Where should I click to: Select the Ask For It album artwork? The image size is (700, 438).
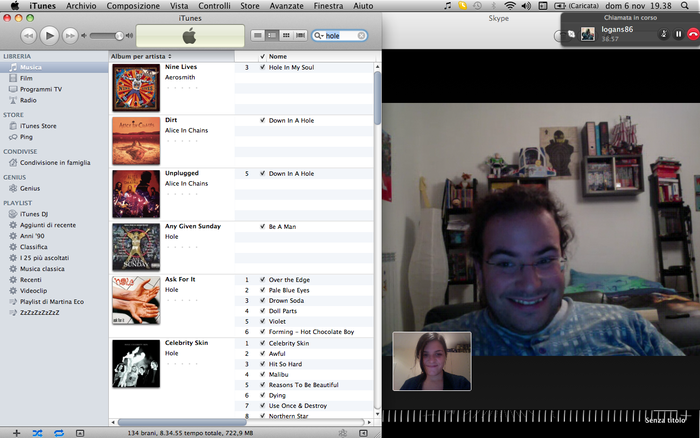click(x=136, y=300)
